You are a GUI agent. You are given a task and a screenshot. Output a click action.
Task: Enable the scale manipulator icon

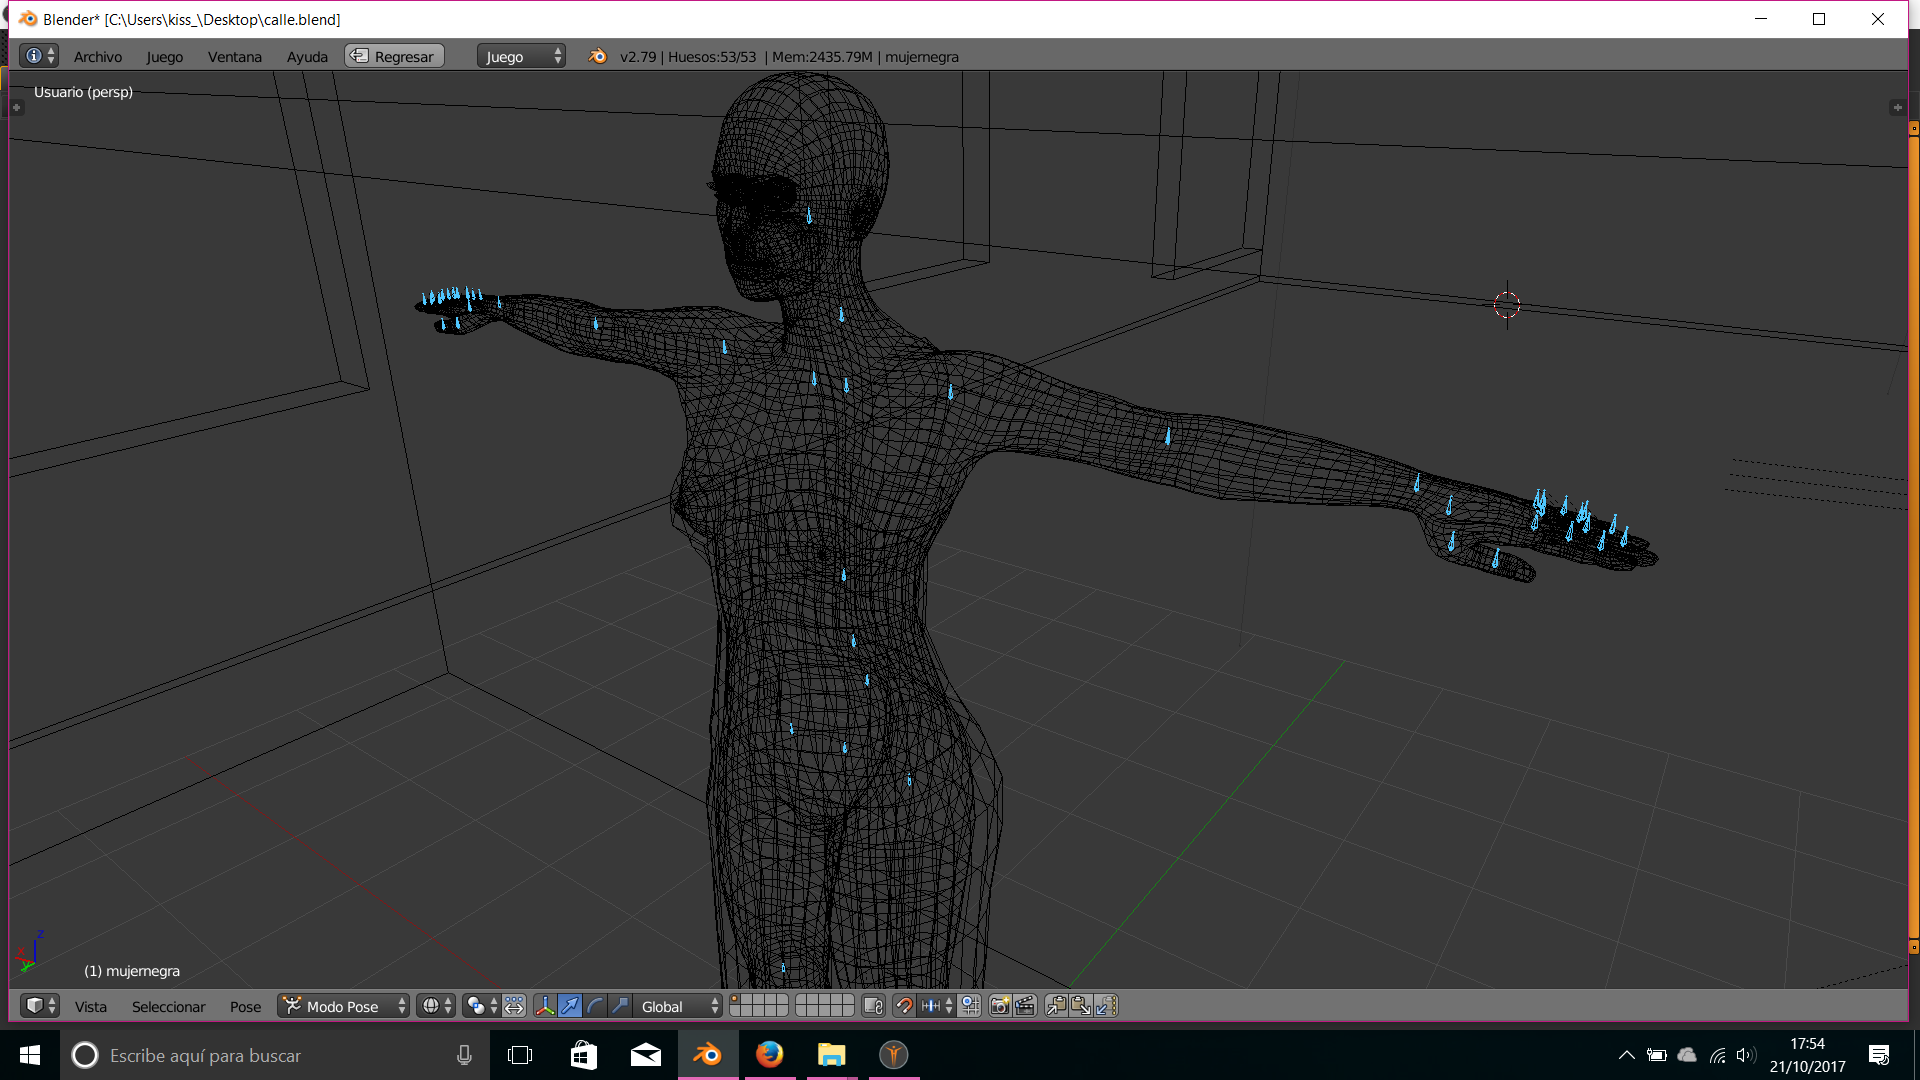coord(620,1006)
